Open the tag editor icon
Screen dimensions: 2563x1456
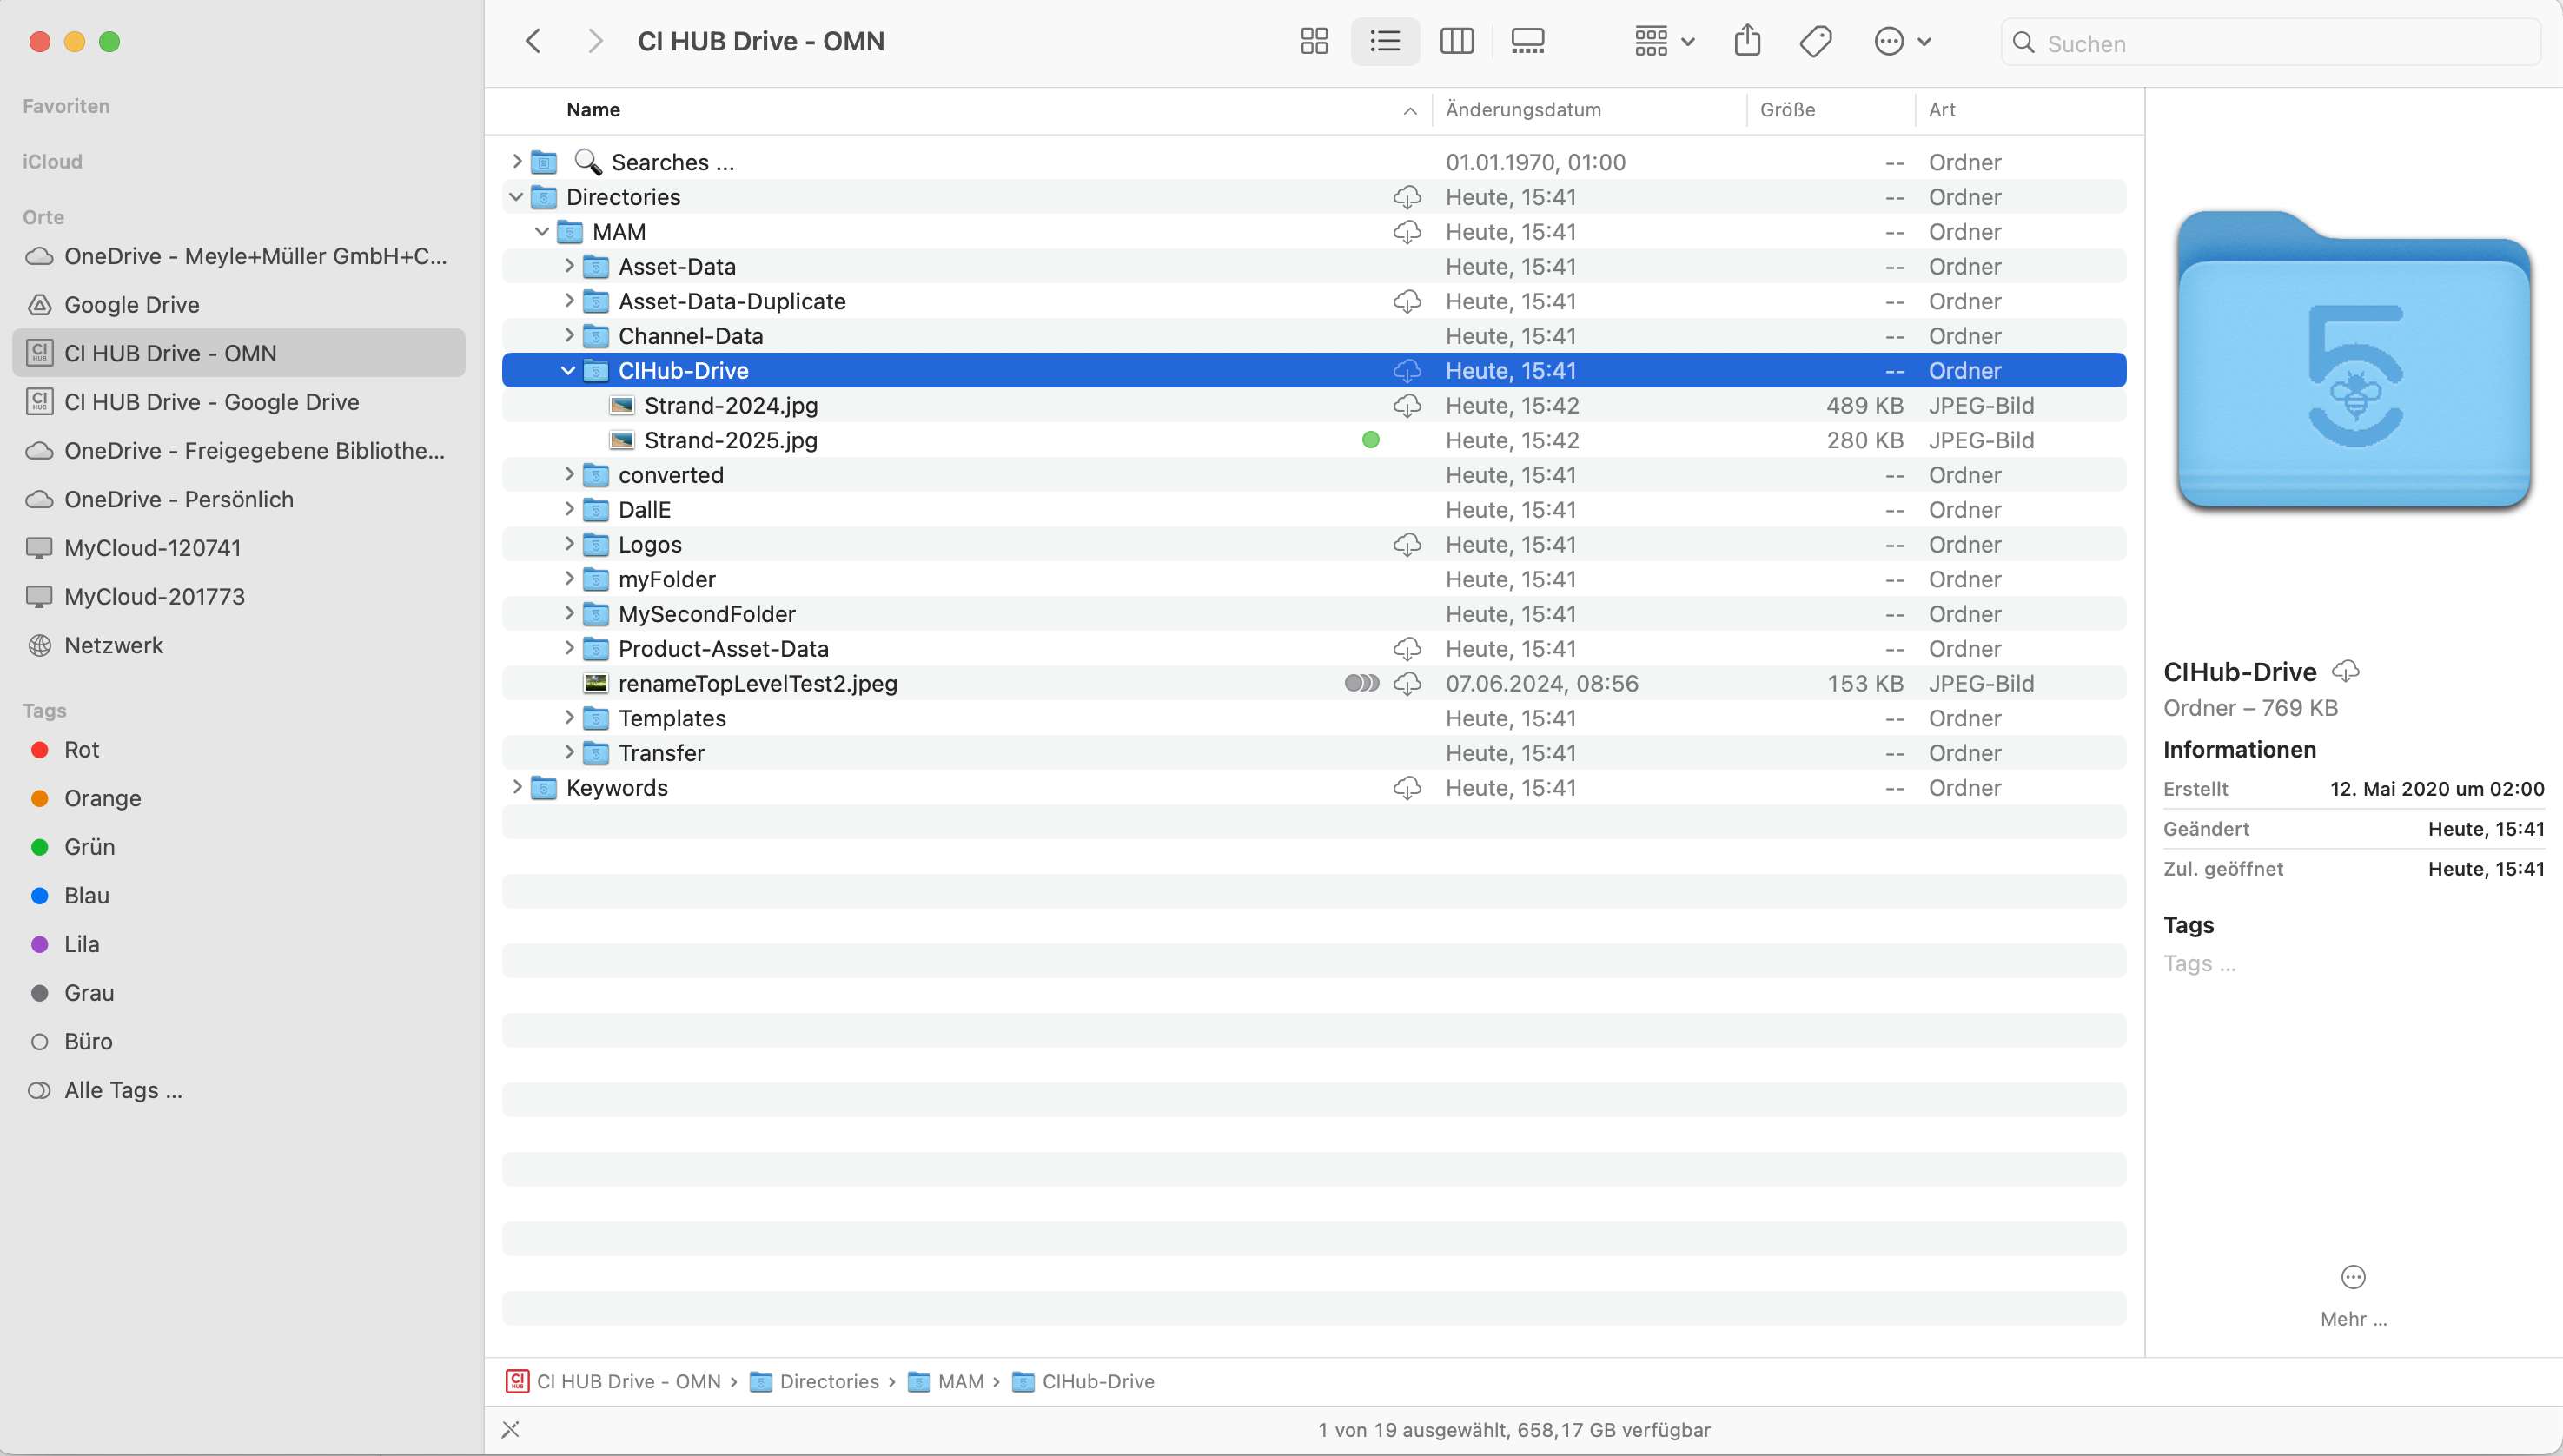coord(1815,41)
